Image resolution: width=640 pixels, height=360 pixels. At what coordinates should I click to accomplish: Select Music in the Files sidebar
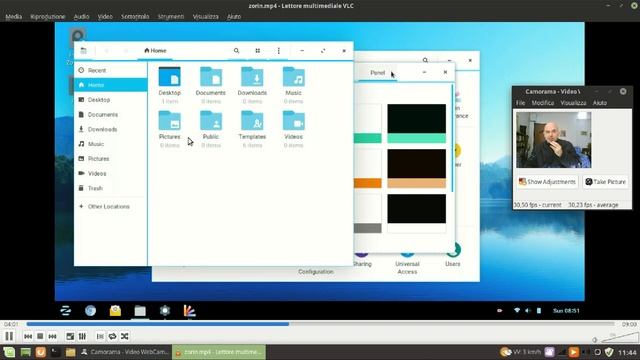111,144
